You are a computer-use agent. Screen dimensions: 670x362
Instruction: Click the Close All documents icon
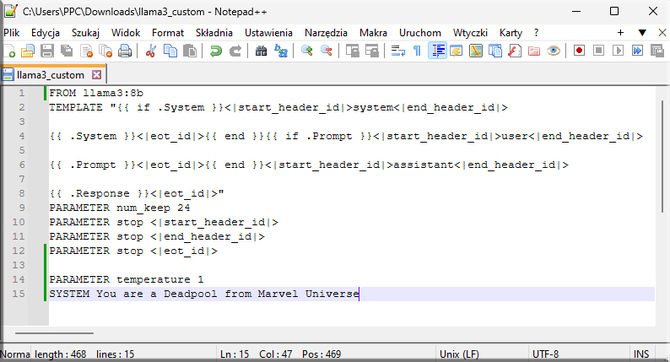pos(106,51)
